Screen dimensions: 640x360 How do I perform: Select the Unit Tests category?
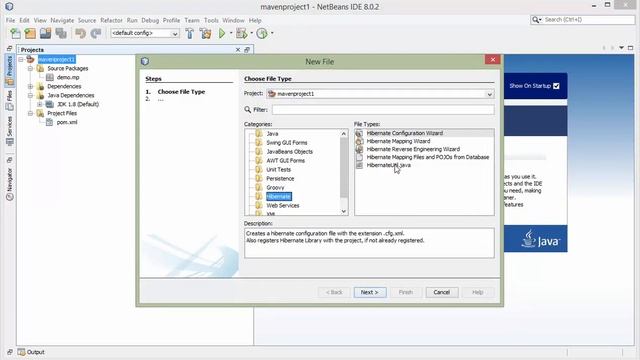279,170
